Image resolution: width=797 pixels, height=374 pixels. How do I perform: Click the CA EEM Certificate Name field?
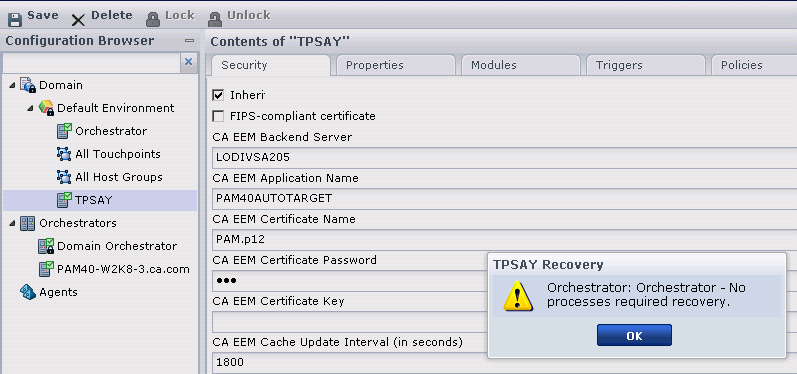pyautogui.click(x=504, y=239)
